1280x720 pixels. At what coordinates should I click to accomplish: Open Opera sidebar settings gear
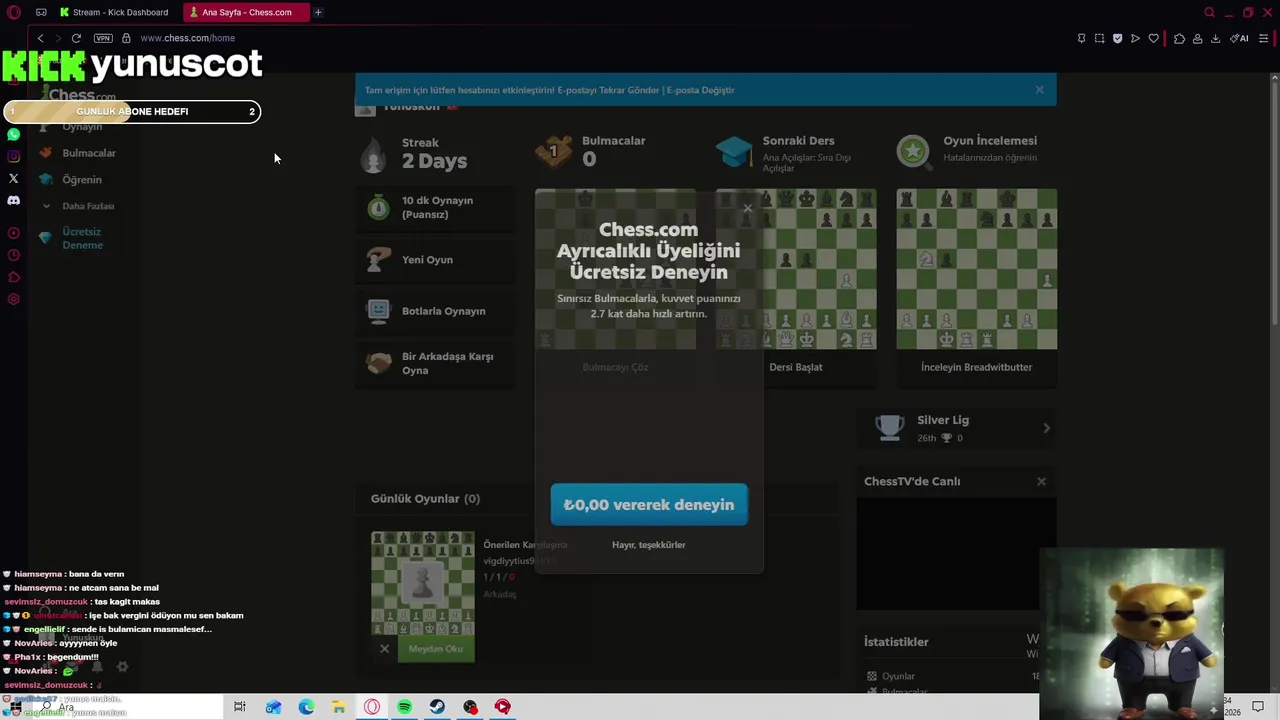tap(13, 299)
